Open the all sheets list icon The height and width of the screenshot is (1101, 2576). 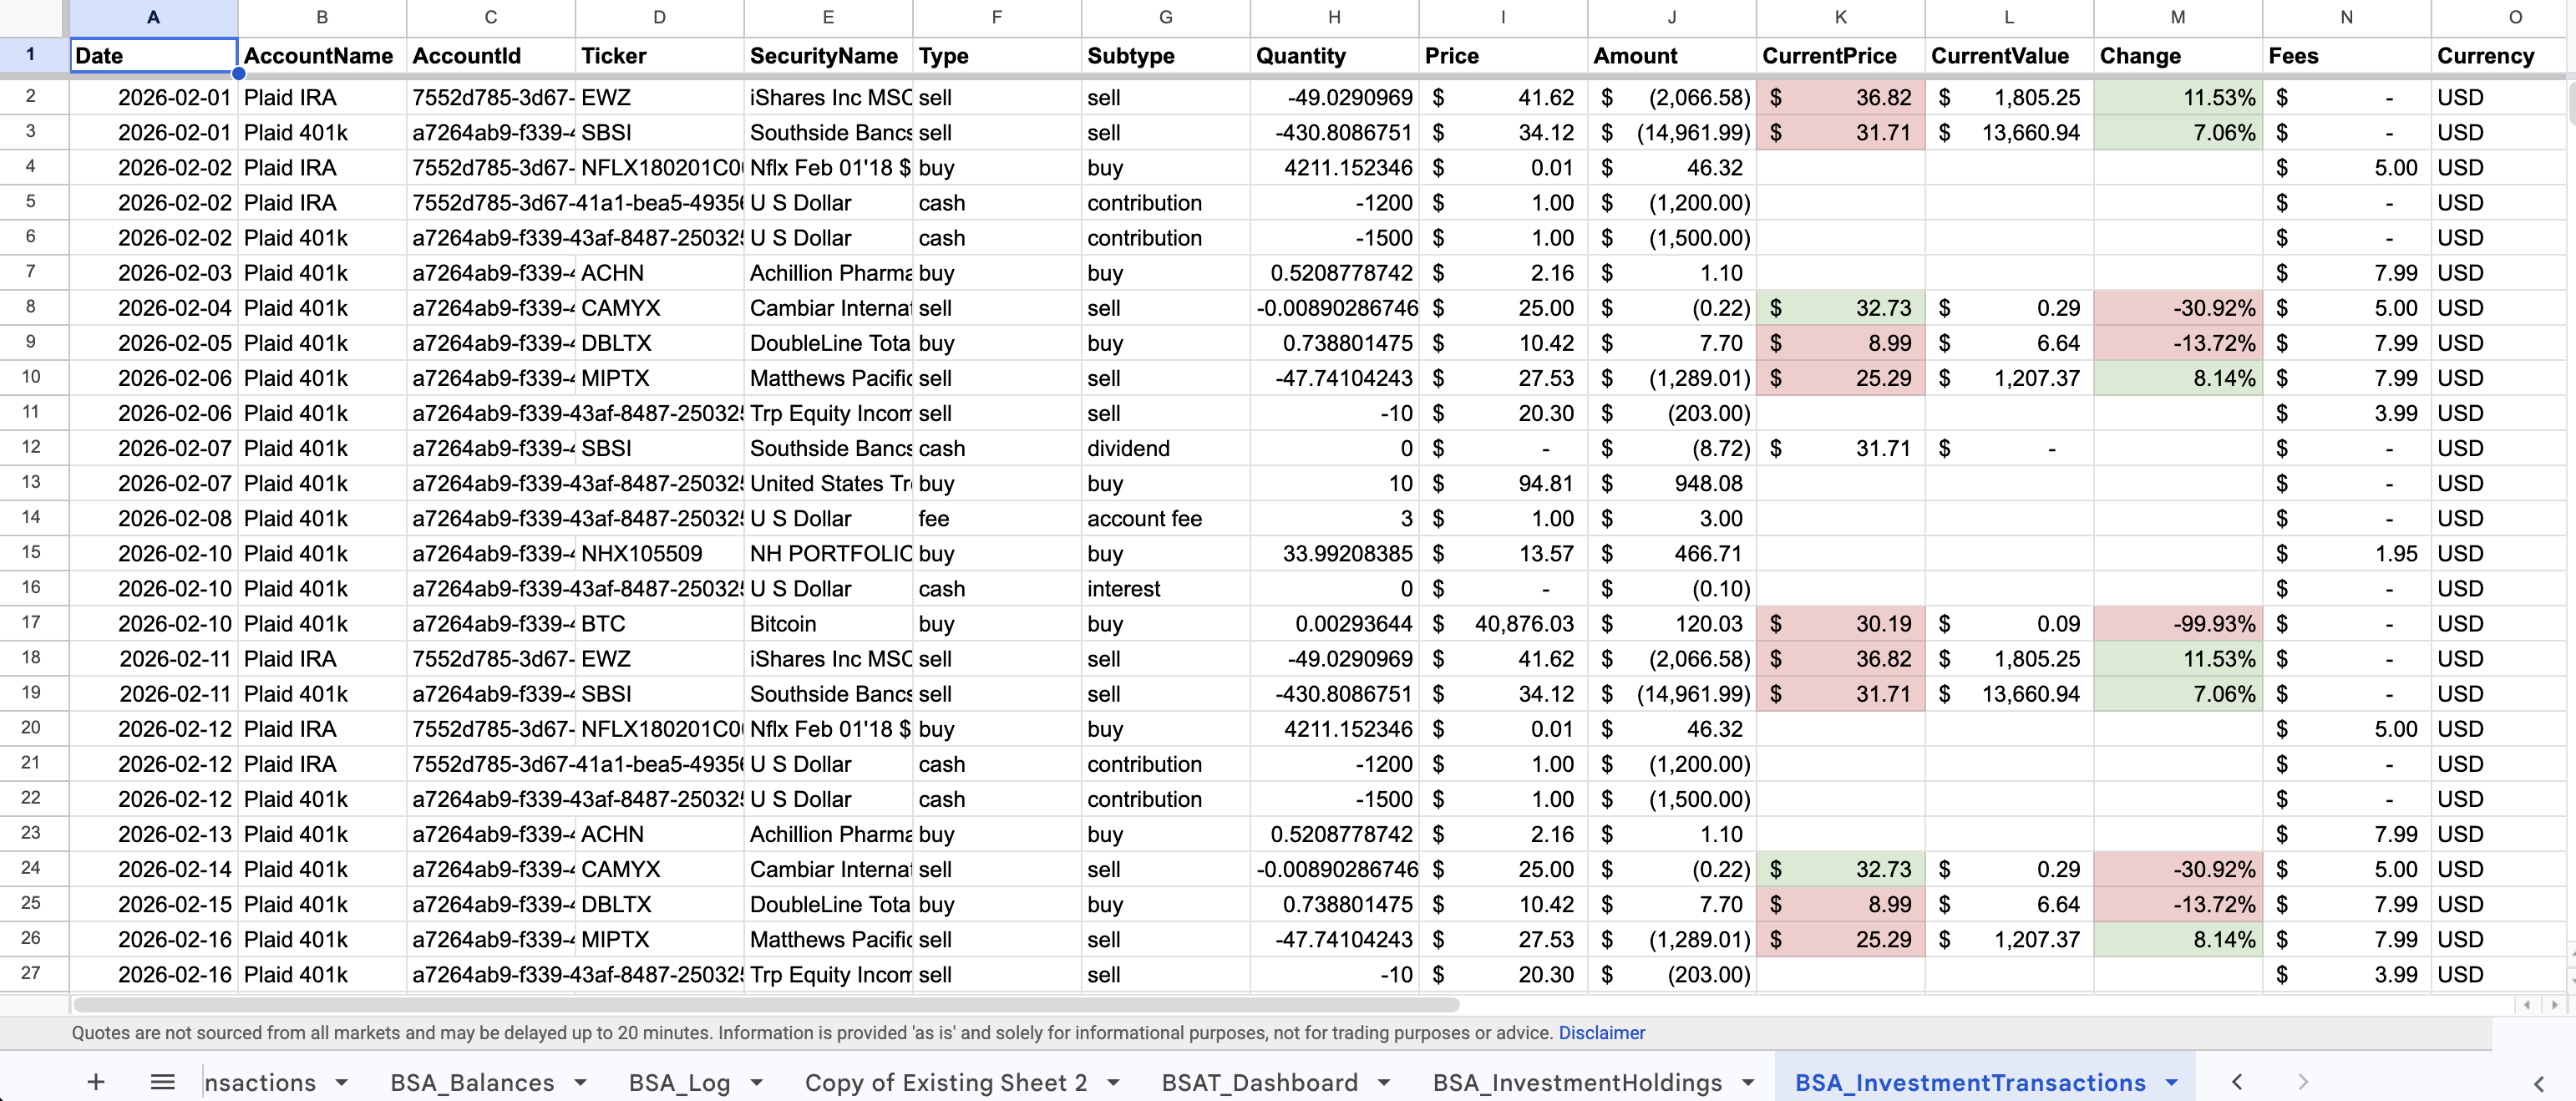pyautogui.click(x=163, y=1081)
